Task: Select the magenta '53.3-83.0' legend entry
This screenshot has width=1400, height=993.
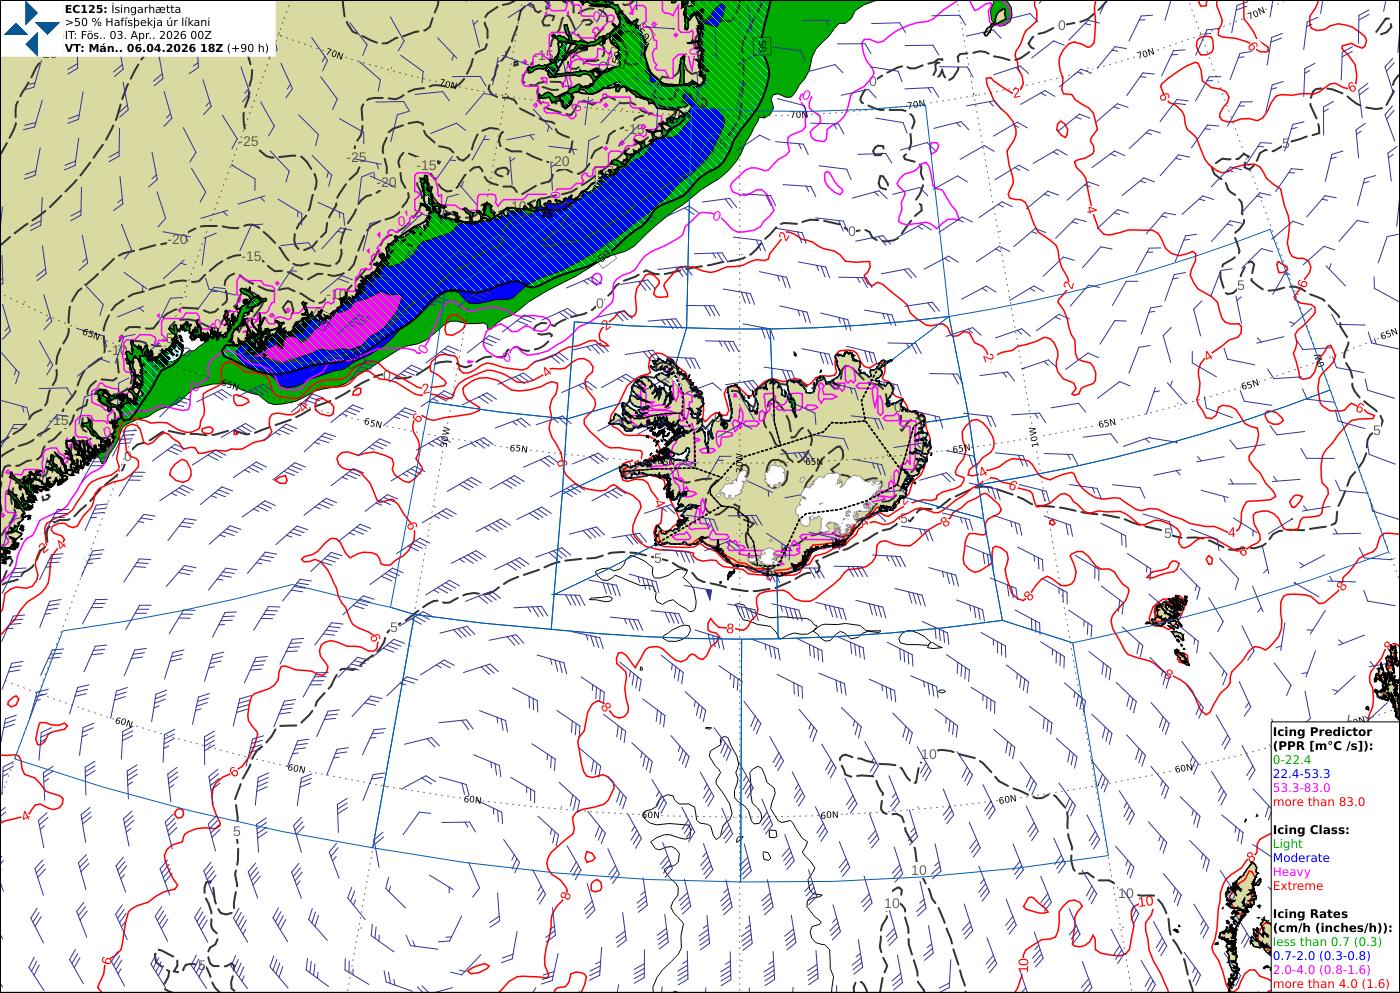Action: coord(1301,788)
